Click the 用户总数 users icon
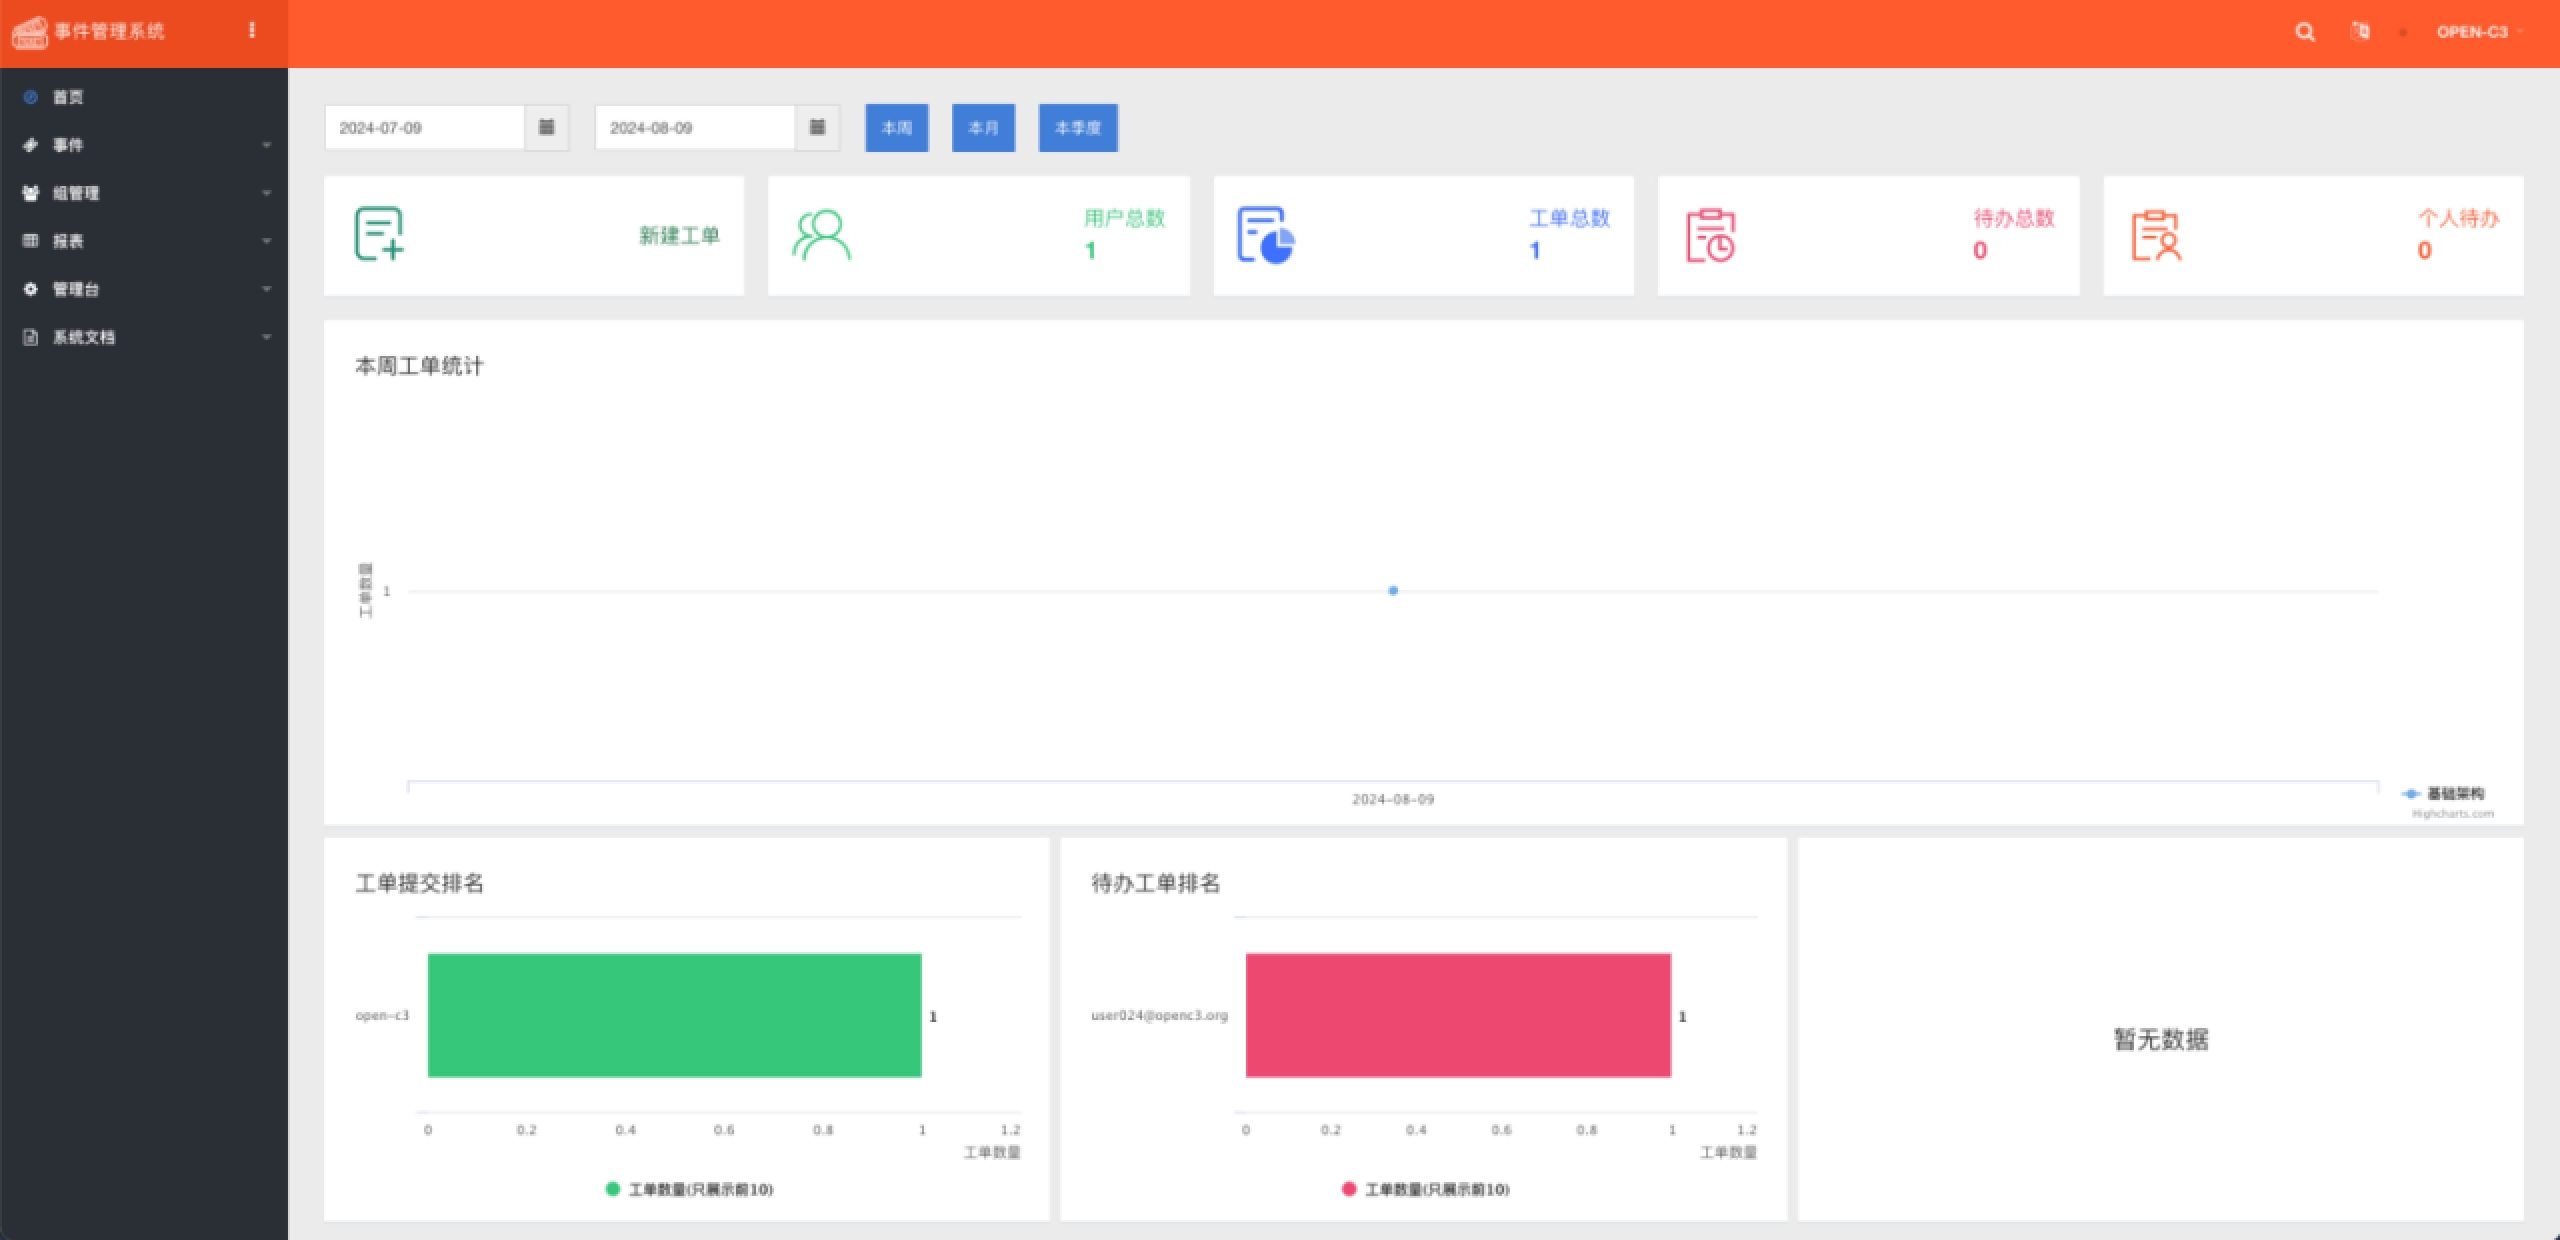The width and height of the screenshot is (2560, 1240). [x=821, y=235]
